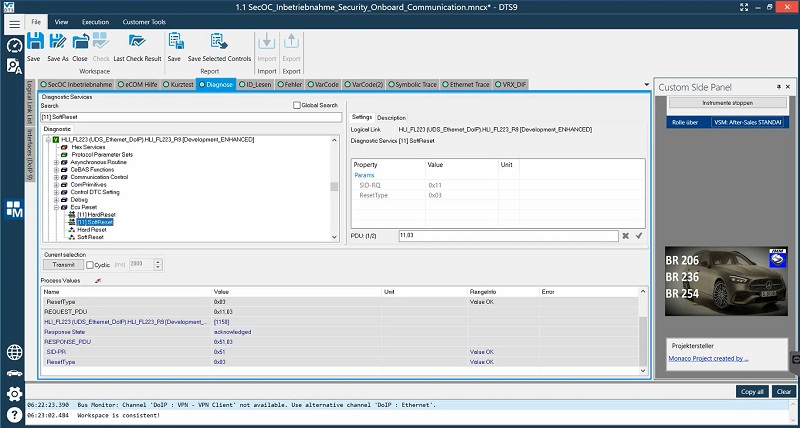Open the Last Check Result
The image size is (800, 428).
137,42
